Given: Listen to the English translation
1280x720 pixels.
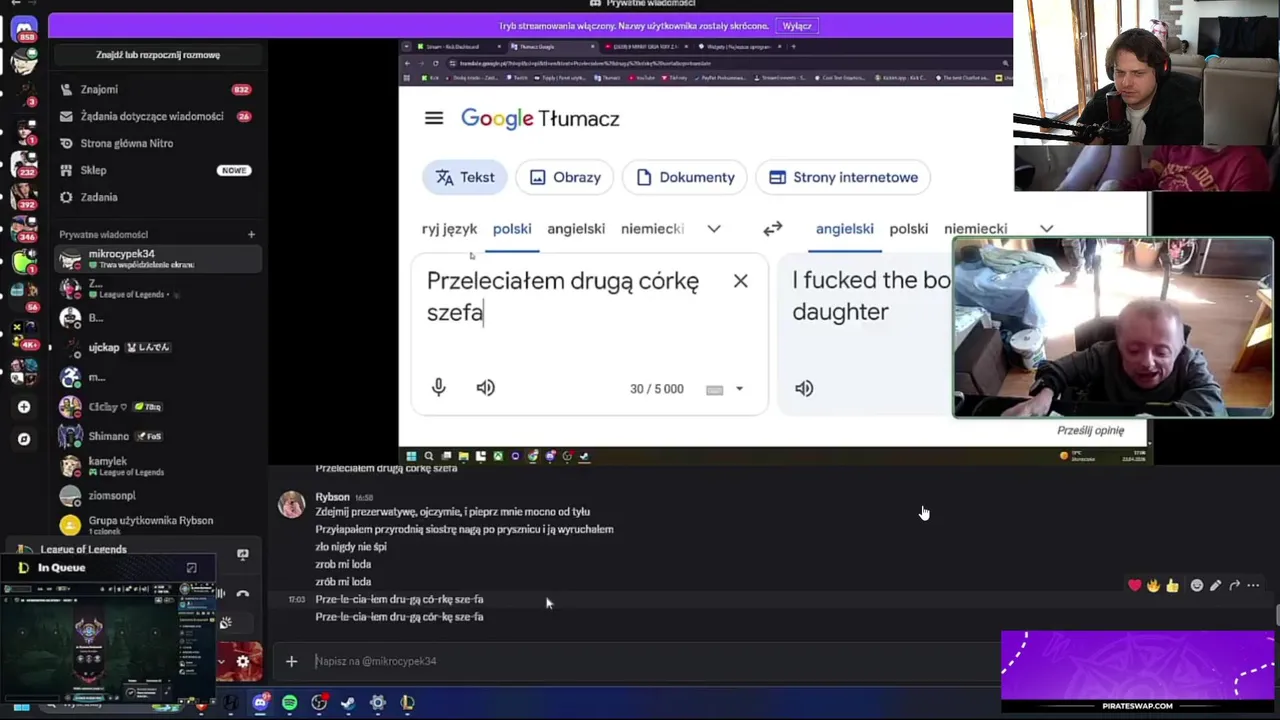Looking at the screenshot, I should coord(804,388).
